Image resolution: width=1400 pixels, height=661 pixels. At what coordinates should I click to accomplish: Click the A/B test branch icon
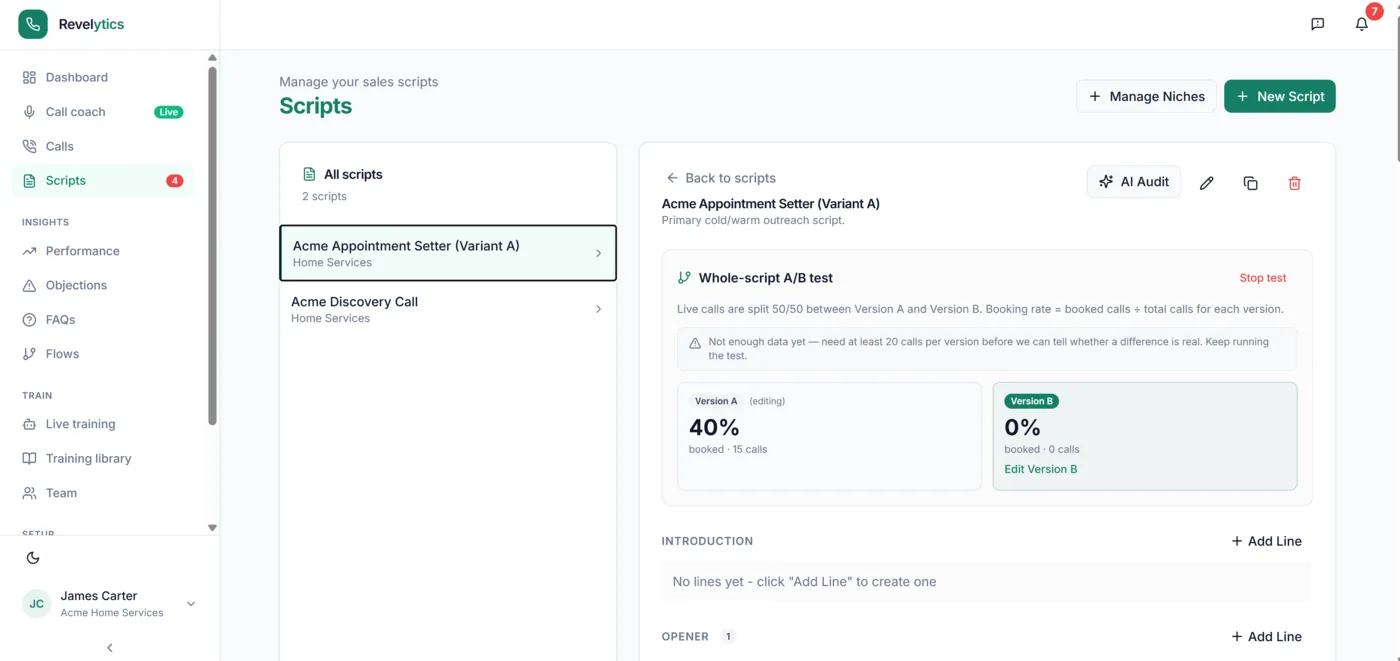[684, 278]
